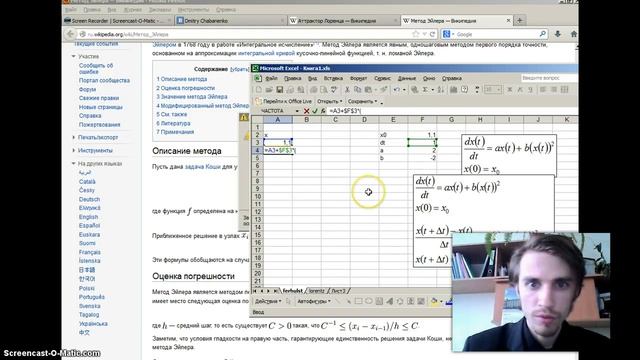Screen dimensions: 640x360
Task: Click the Open folder icon in Excel toolbar
Action: point(269,90)
